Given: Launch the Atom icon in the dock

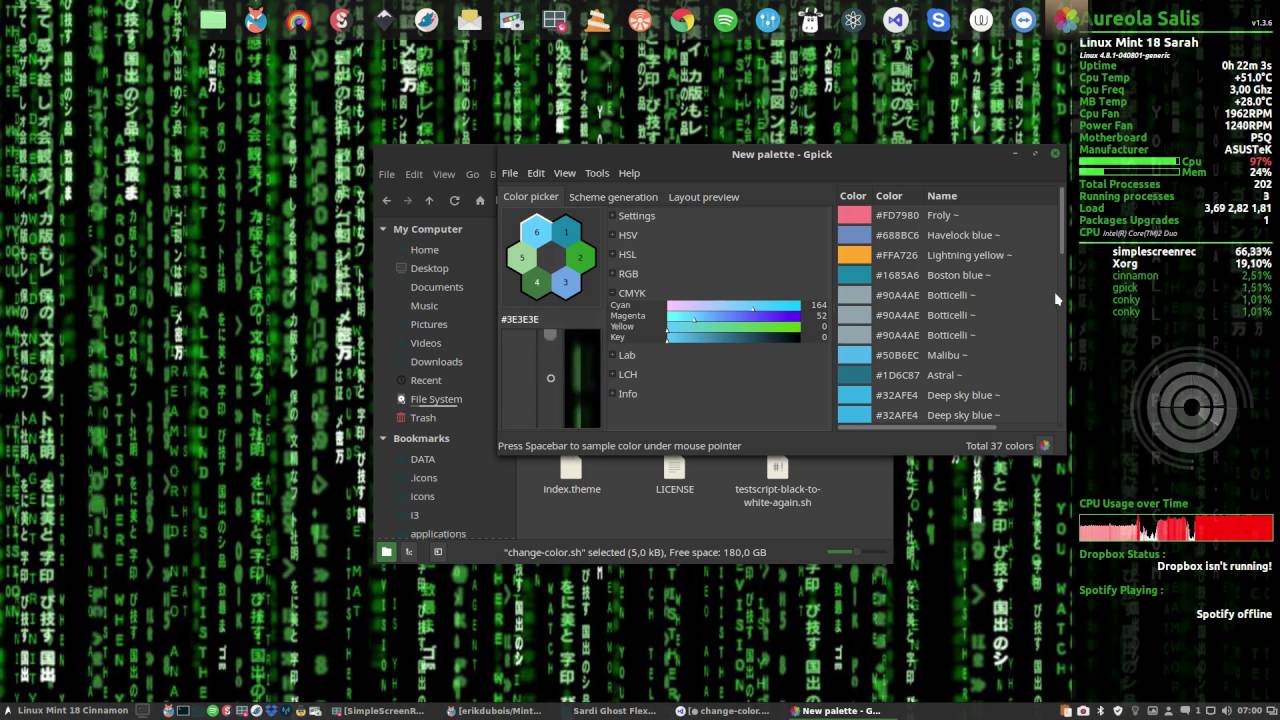Looking at the screenshot, I should coord(853,20).
